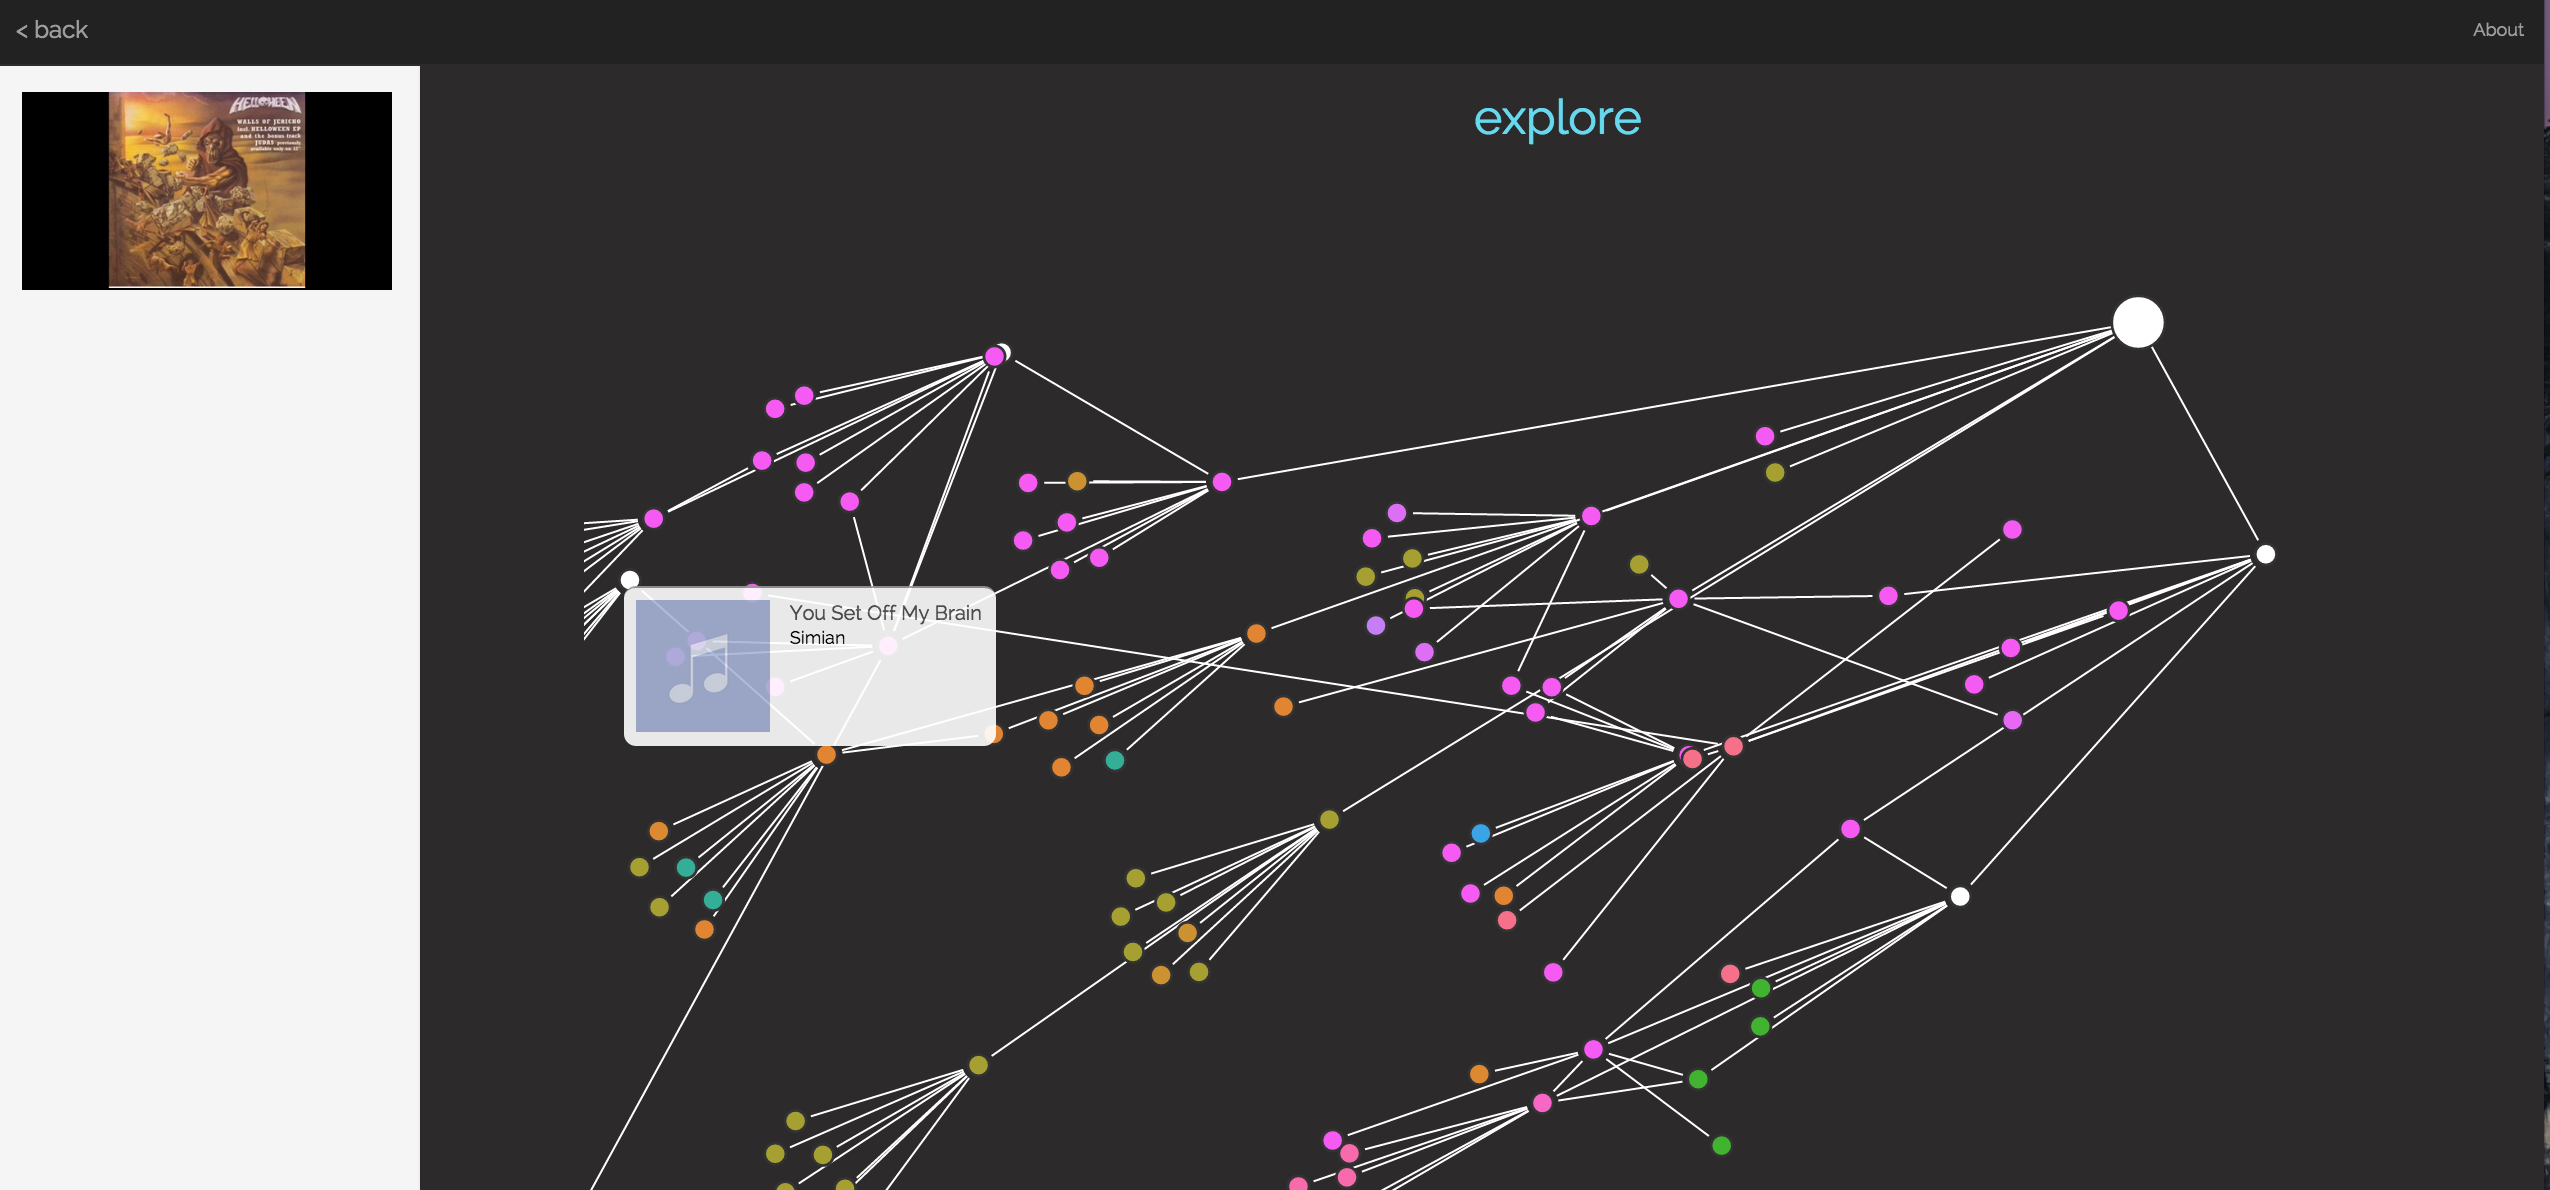Select the olive node below the top-right magenta node
This screenshot has width=2550, height=1190.
pyautogui.click(x=1774, y=472)
